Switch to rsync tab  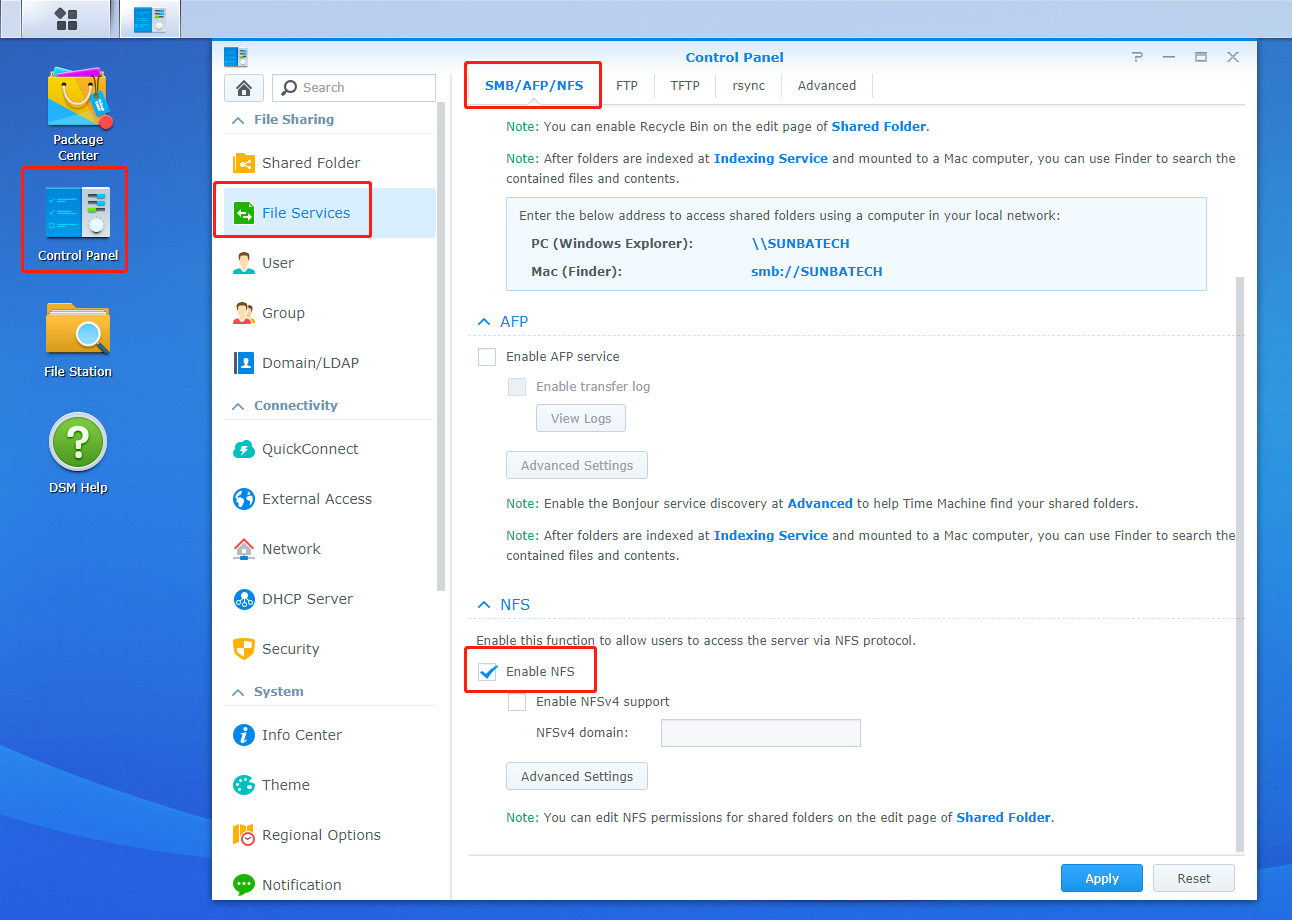point(749,86)
